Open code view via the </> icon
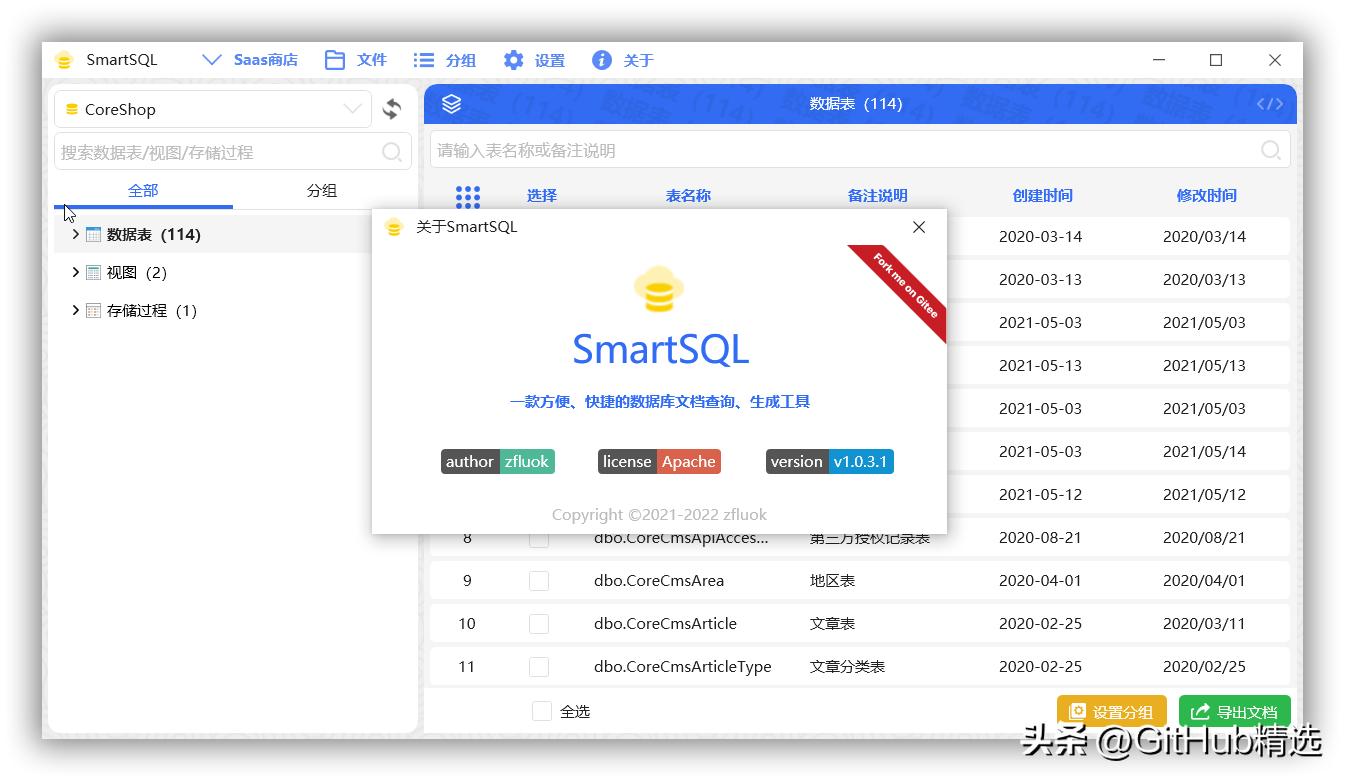Screen dimensions: 1345x781 pyautogui.click(x=1269, y=103)
